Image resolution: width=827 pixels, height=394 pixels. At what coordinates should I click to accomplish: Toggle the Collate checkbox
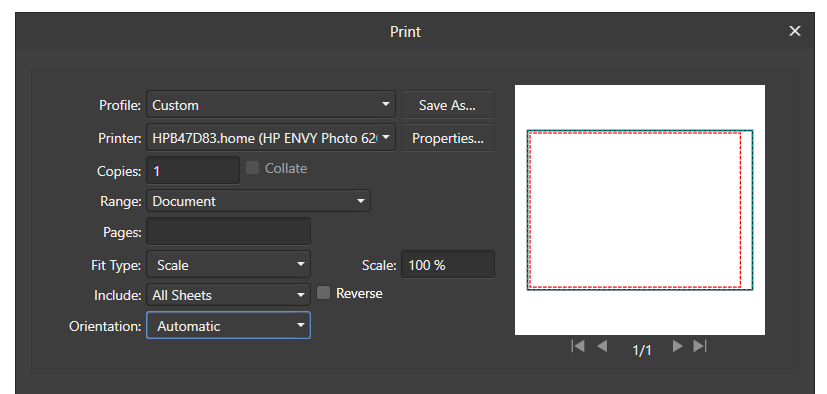[x=253, y=168]
